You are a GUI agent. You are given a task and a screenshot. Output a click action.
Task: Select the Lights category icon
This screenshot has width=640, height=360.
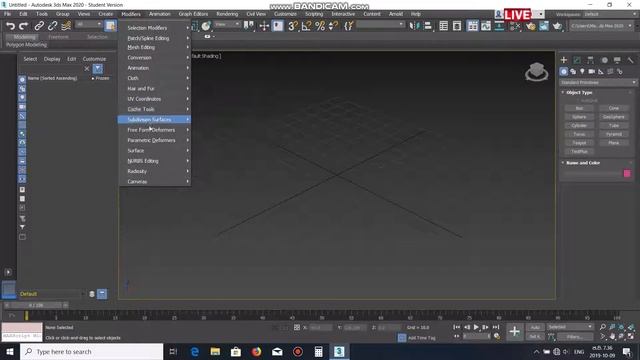click(582, 71)
